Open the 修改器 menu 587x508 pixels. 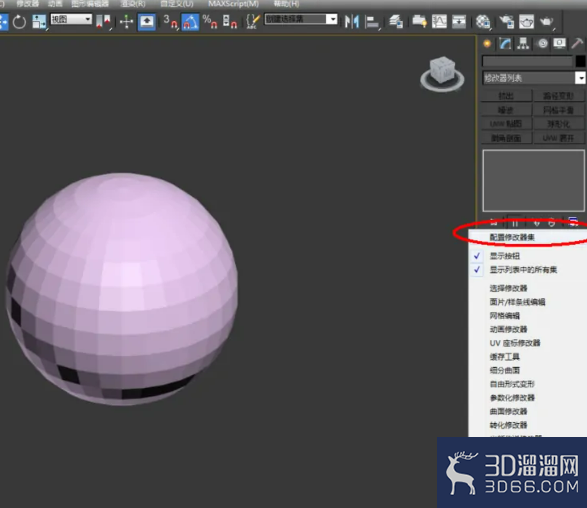tap(28, 4)
